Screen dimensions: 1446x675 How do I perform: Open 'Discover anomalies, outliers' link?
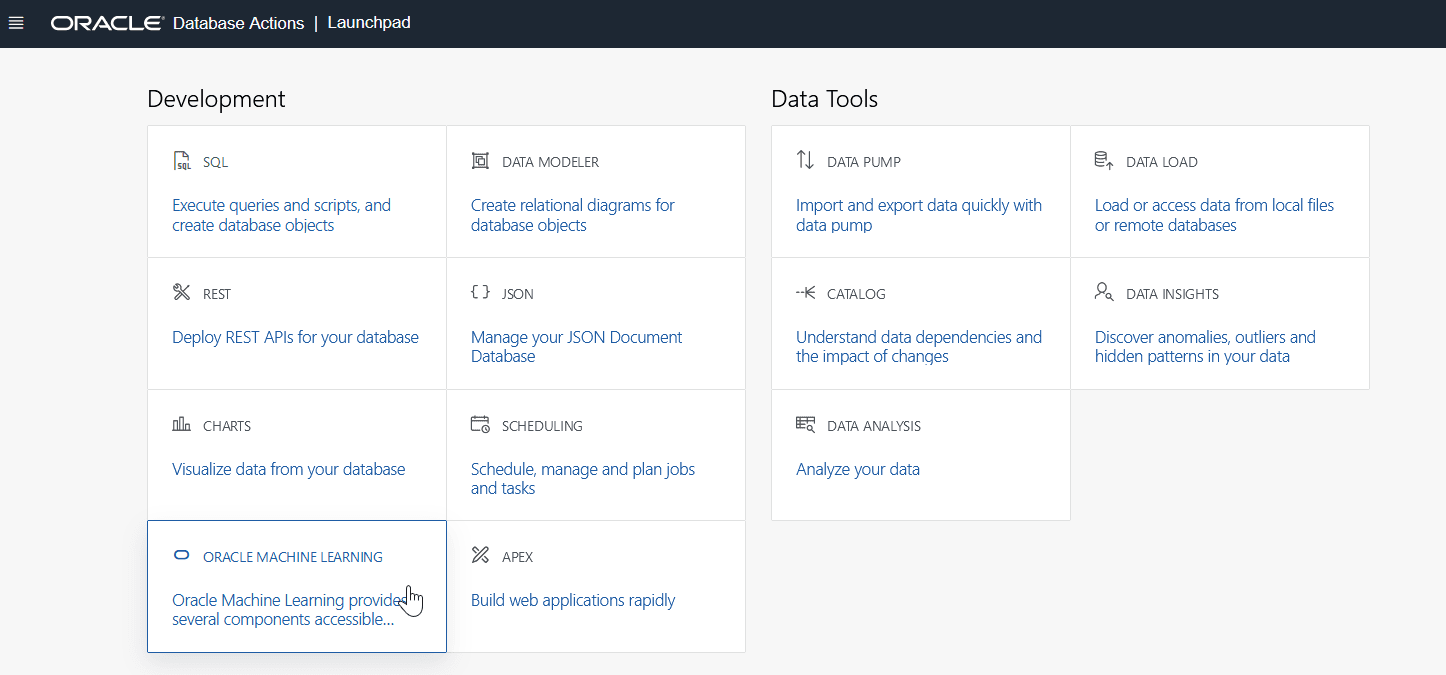pos(1205,346)
